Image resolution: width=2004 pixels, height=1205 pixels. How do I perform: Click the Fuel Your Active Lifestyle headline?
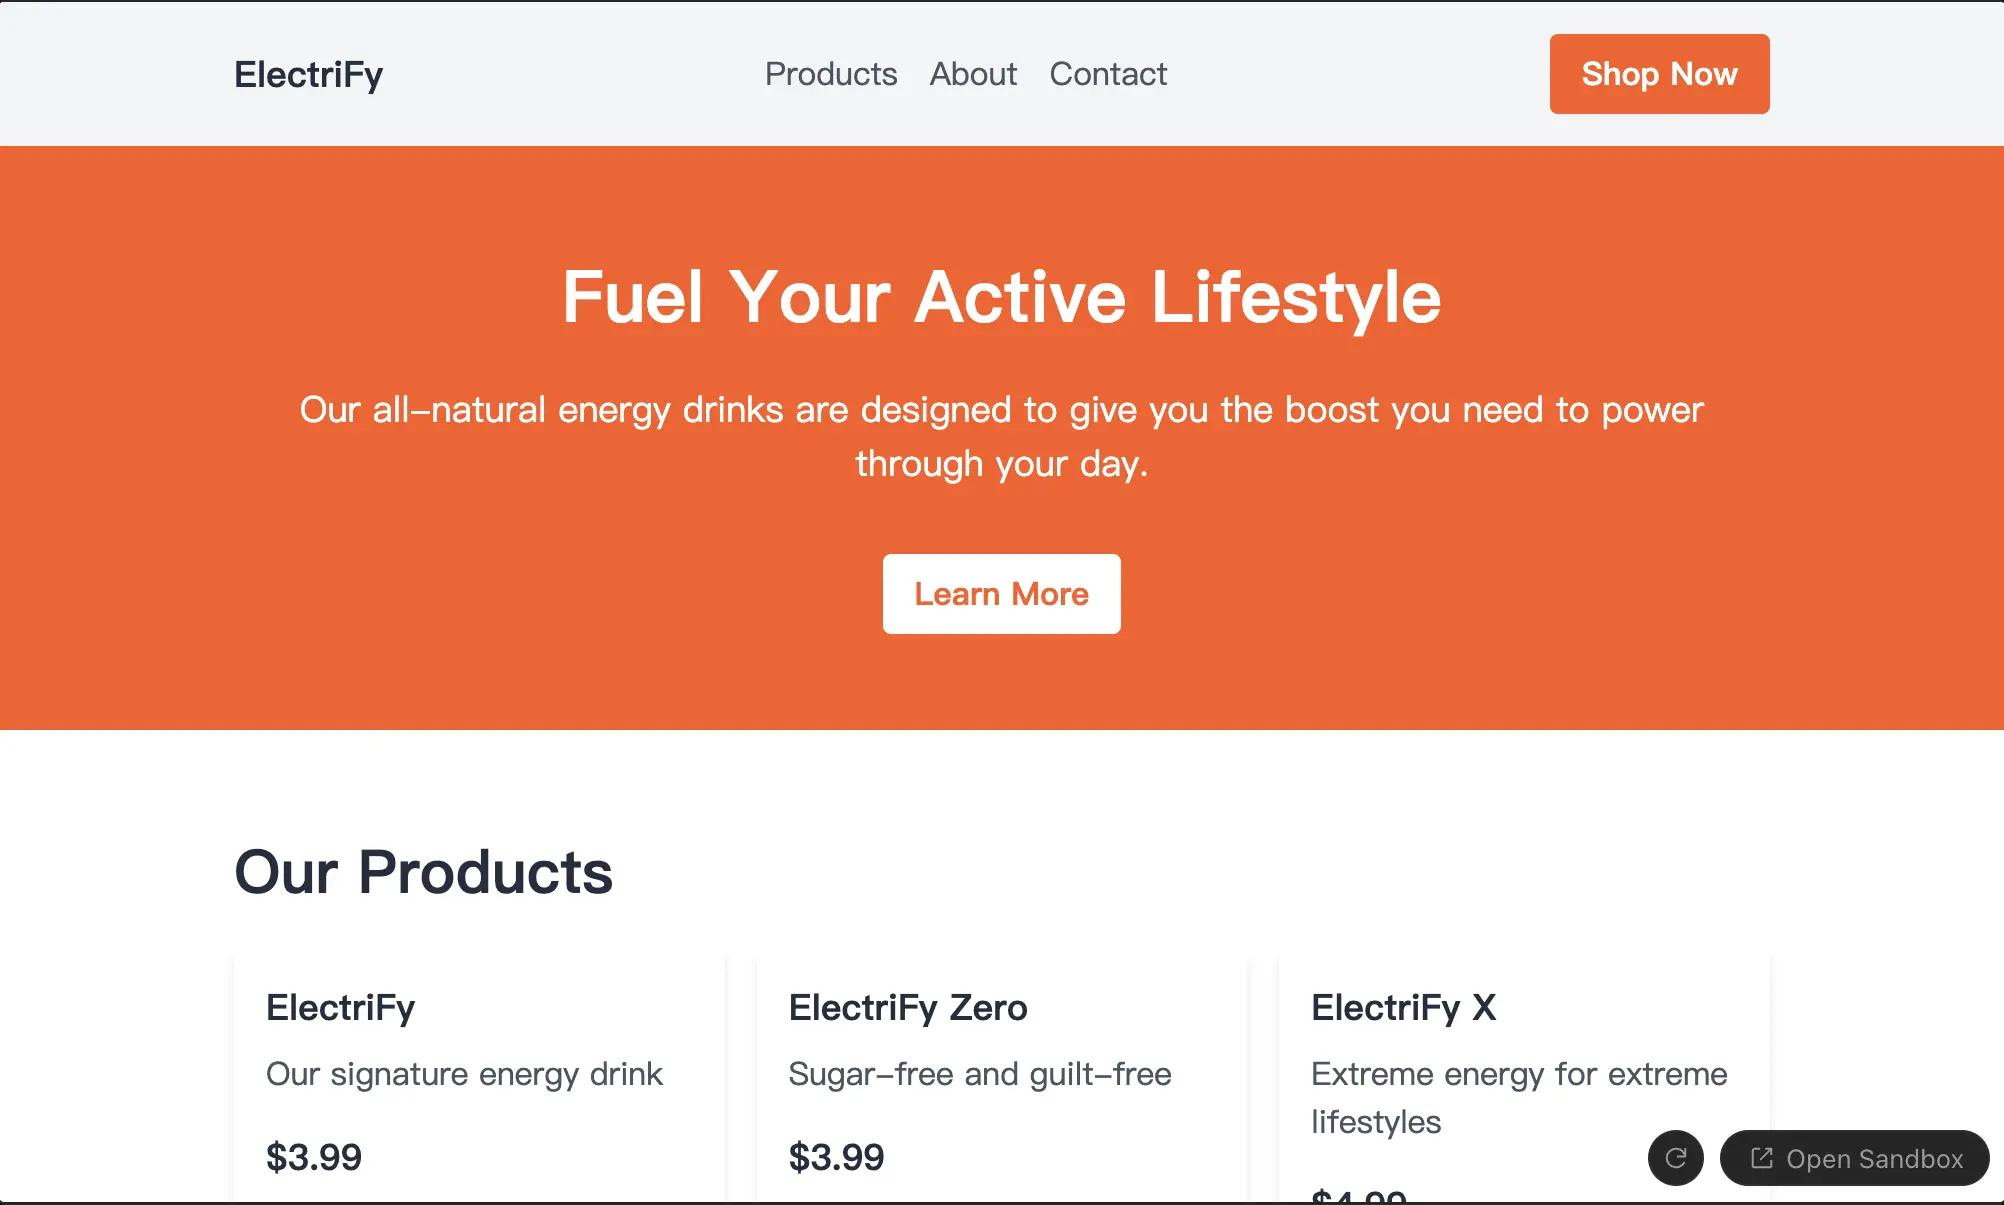(x=1001, y=297)
